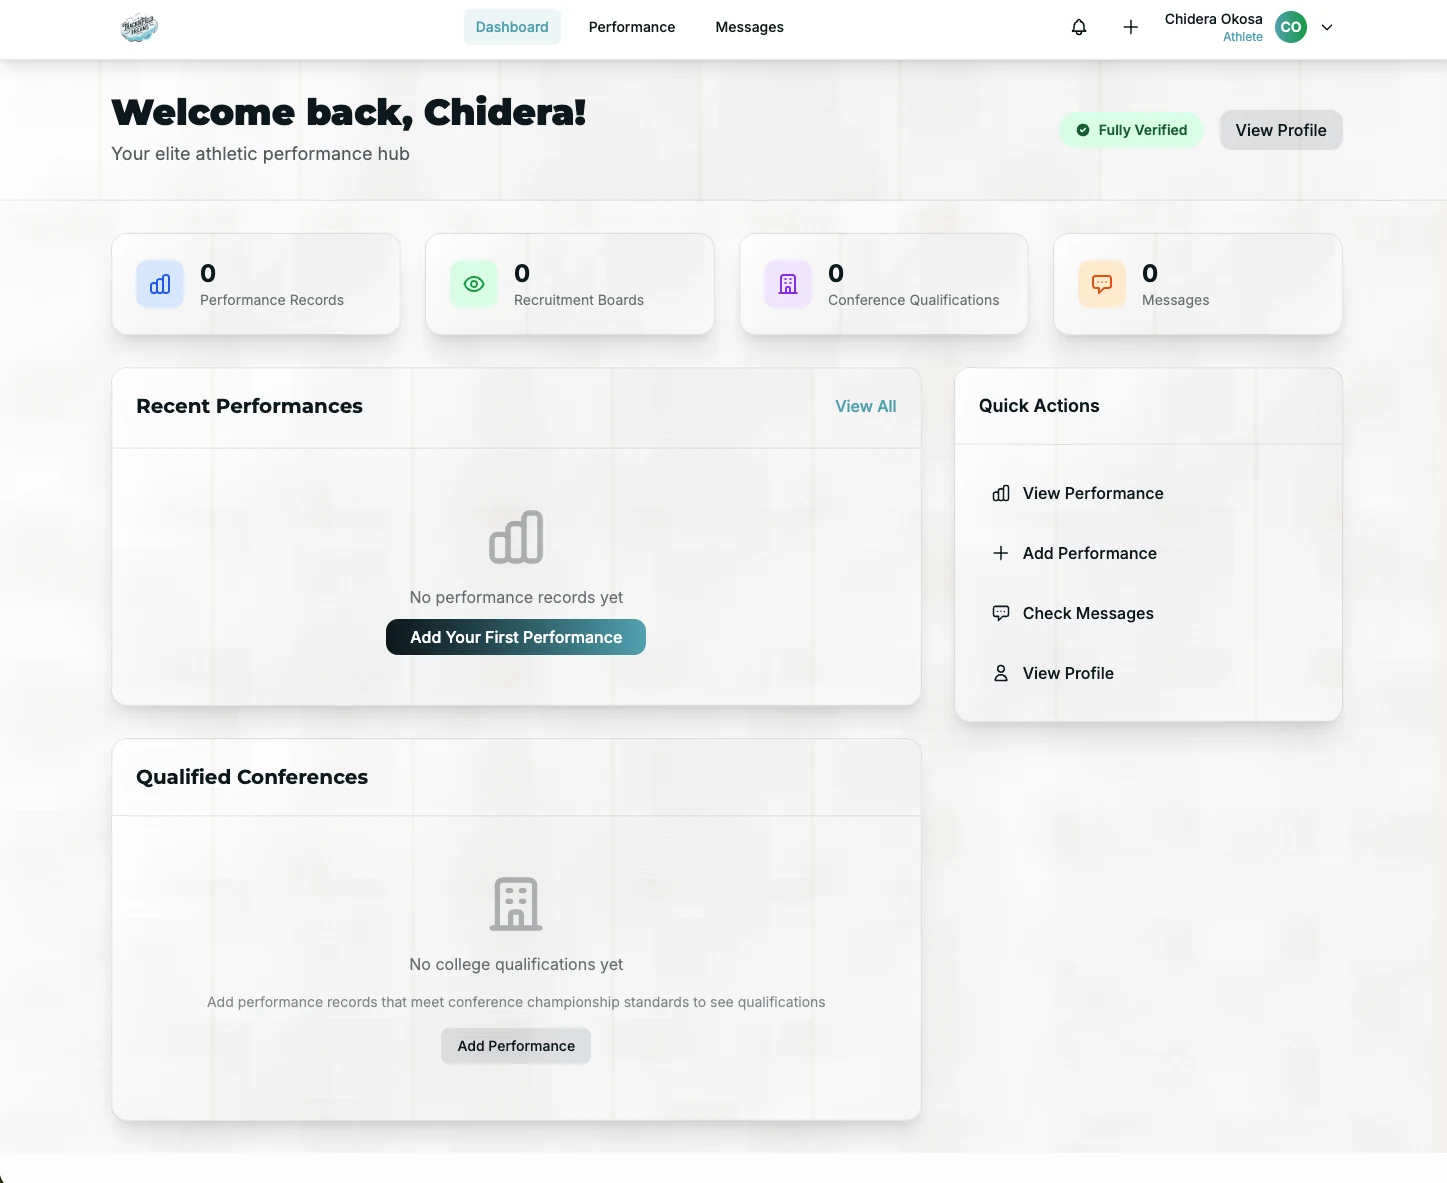Click the Performance Records chart icon

click(x=160, y=284)
